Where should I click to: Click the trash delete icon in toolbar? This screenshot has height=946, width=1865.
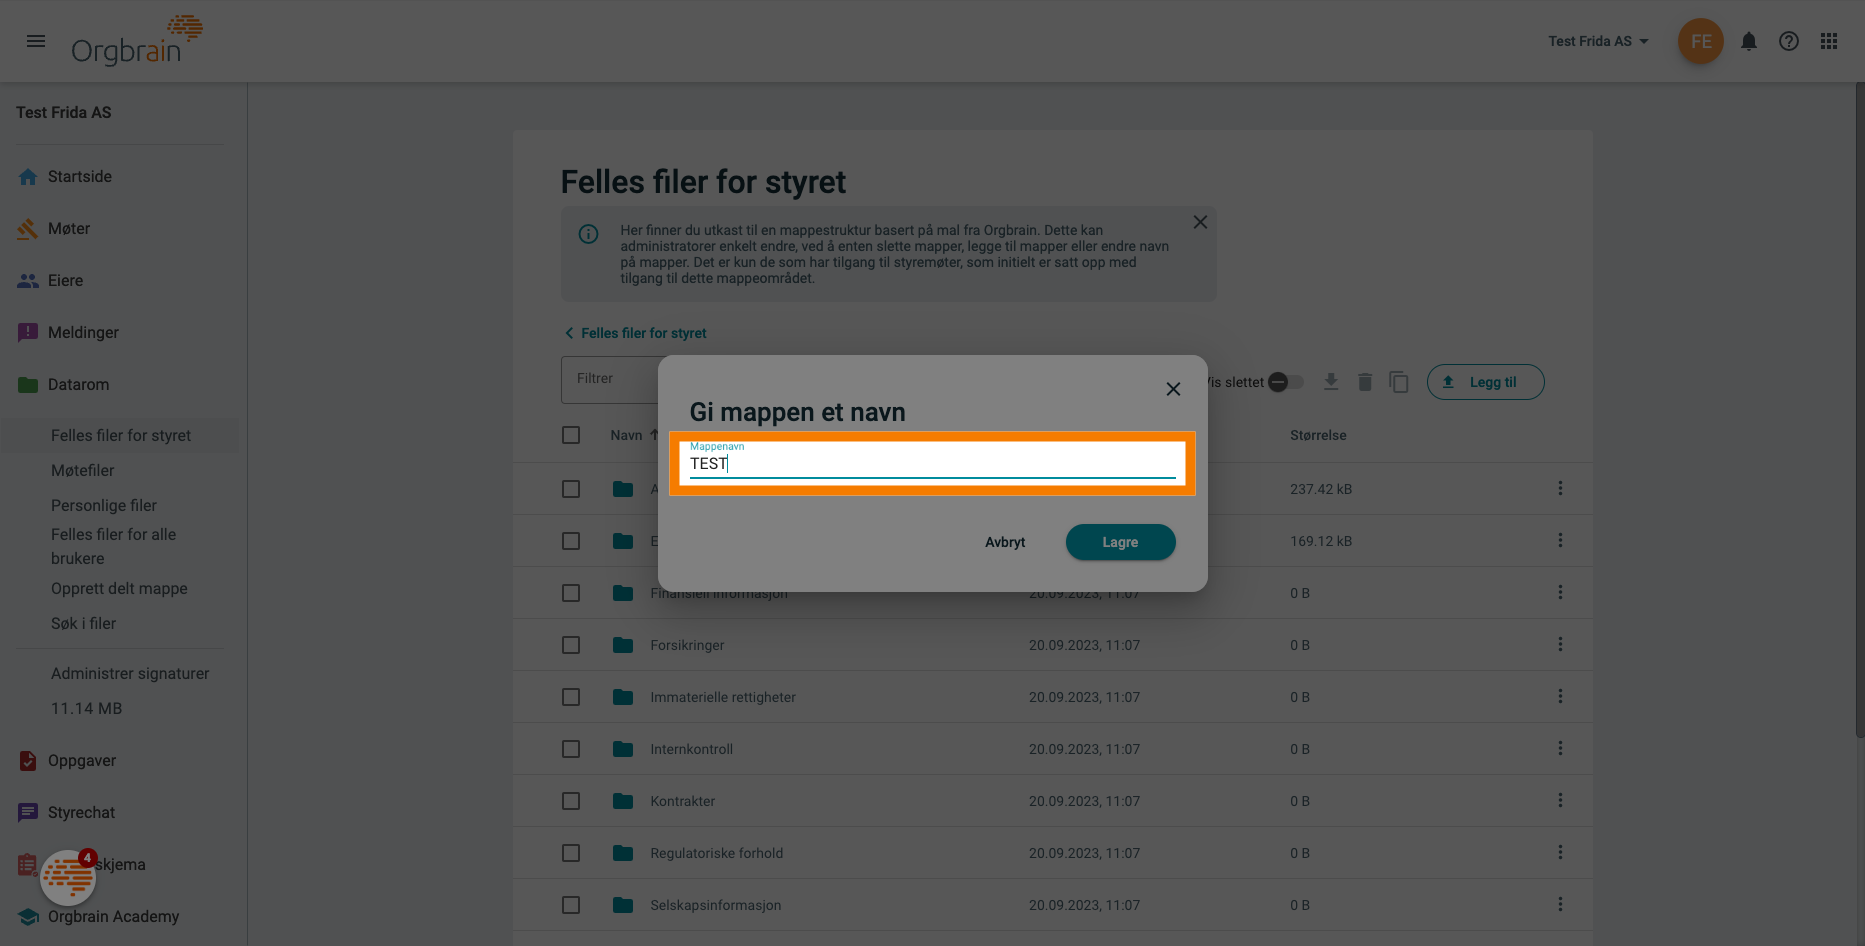point(1365,382)
